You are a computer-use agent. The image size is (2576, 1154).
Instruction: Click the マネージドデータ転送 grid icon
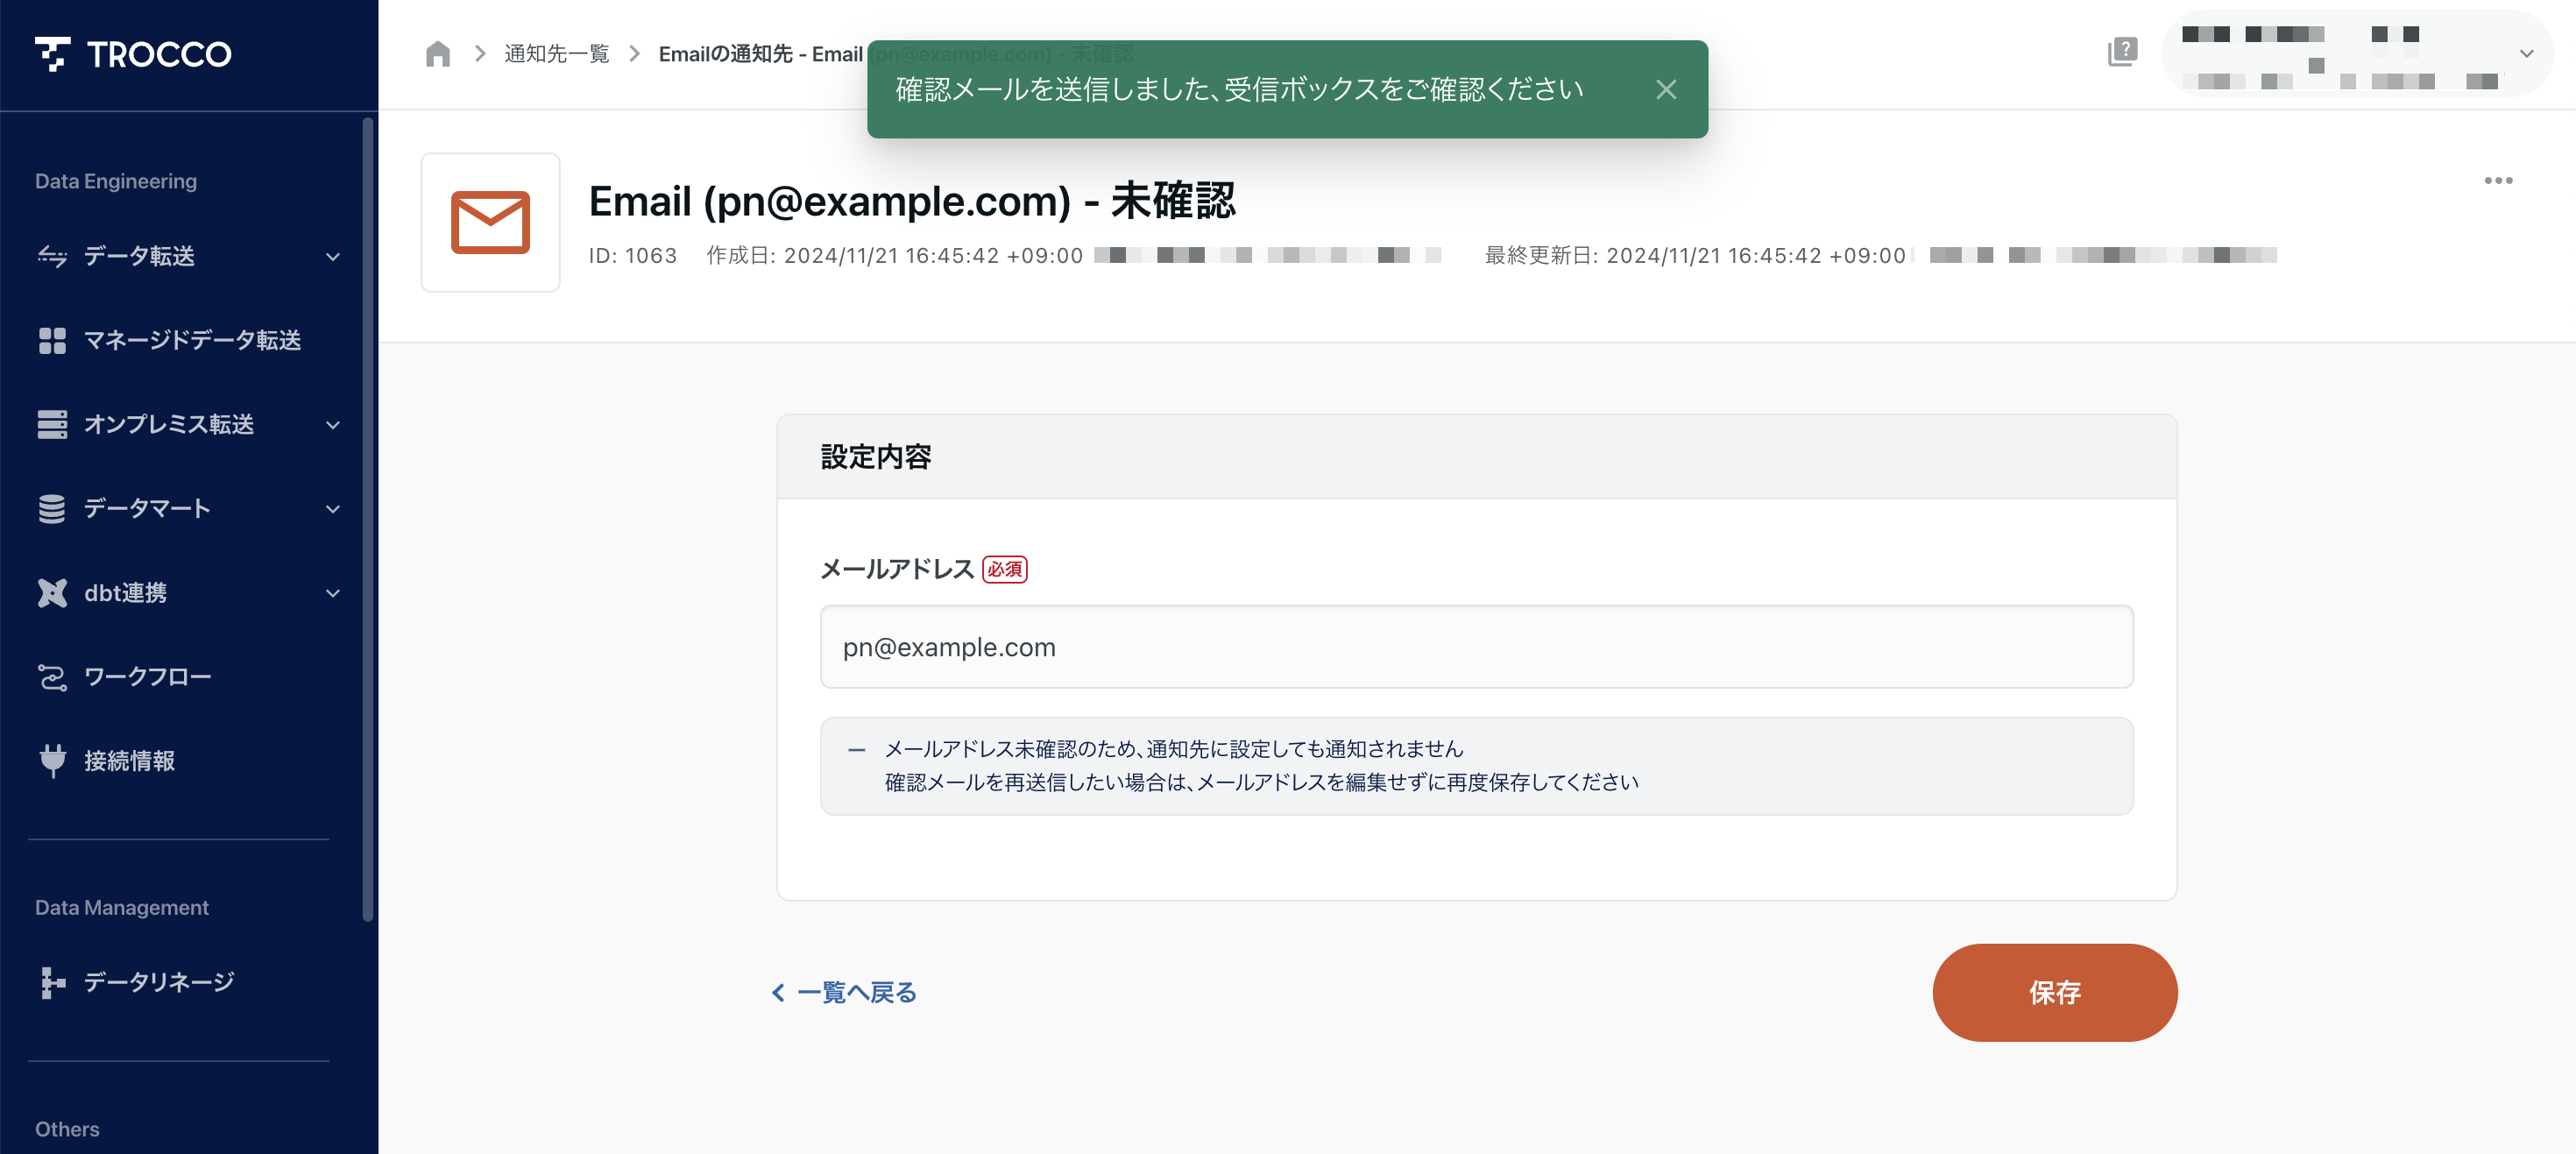click(52, 341)
